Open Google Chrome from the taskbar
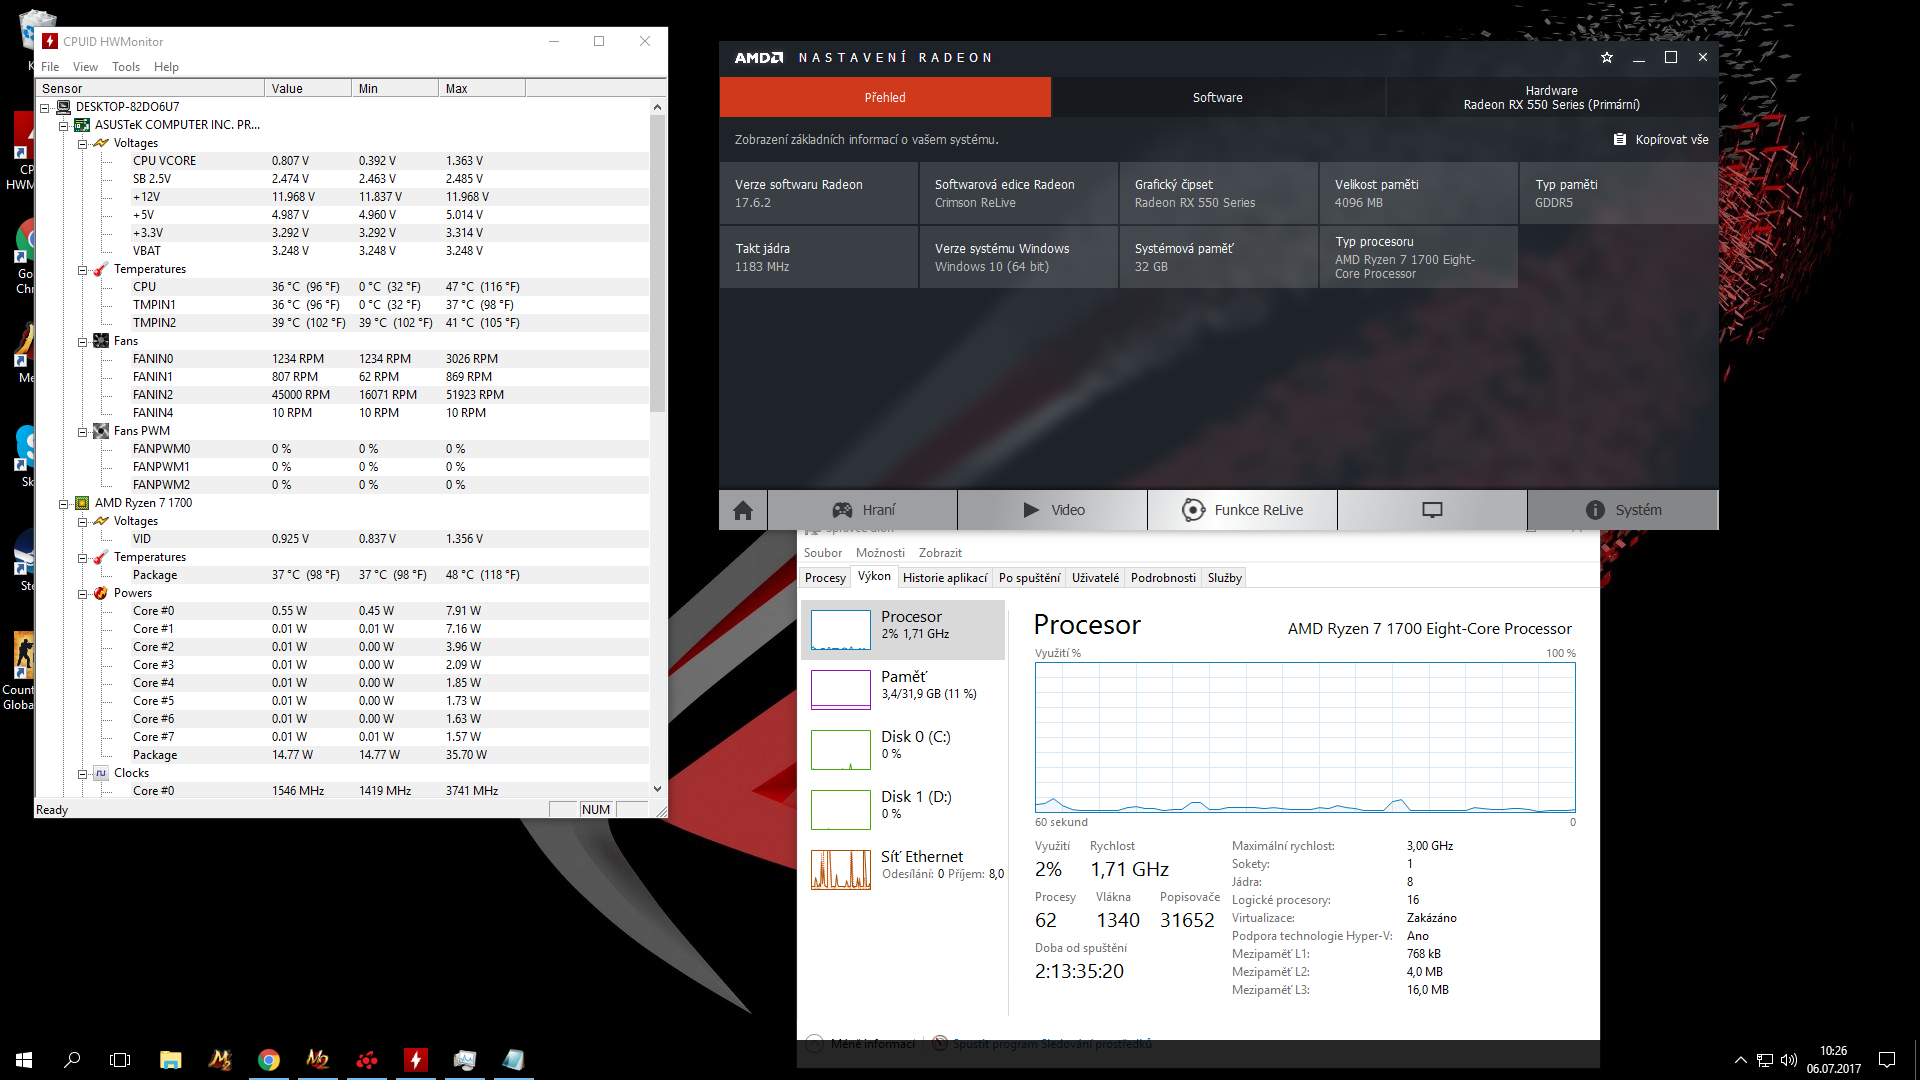This screenshot has width=1920, height=1080. 269,1060
